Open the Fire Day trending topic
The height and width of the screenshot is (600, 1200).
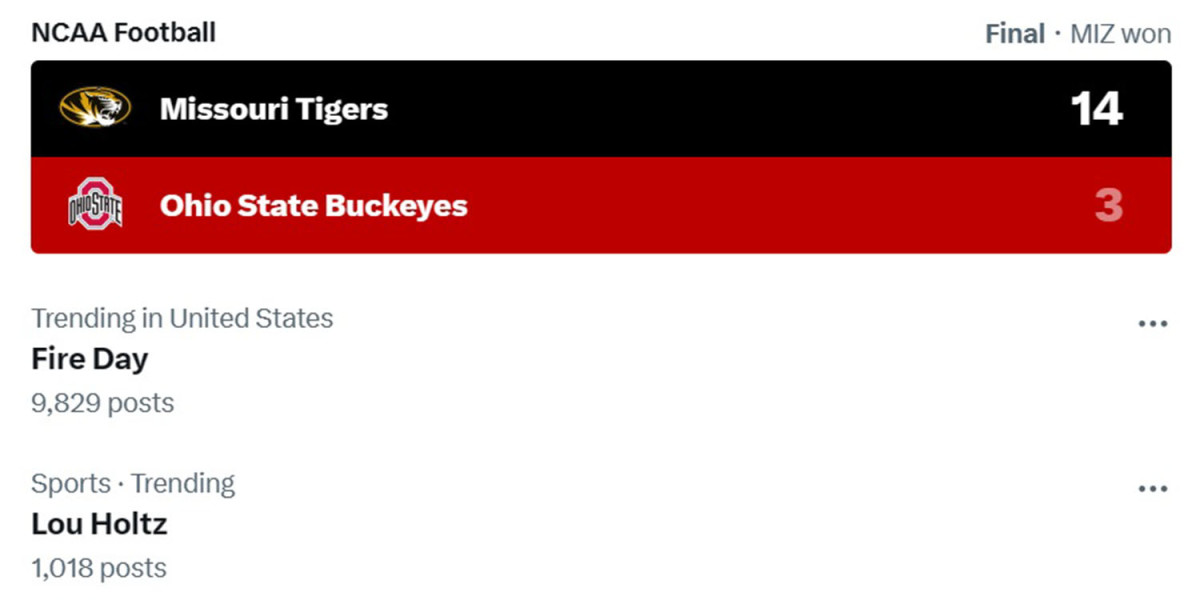point(89,358)
